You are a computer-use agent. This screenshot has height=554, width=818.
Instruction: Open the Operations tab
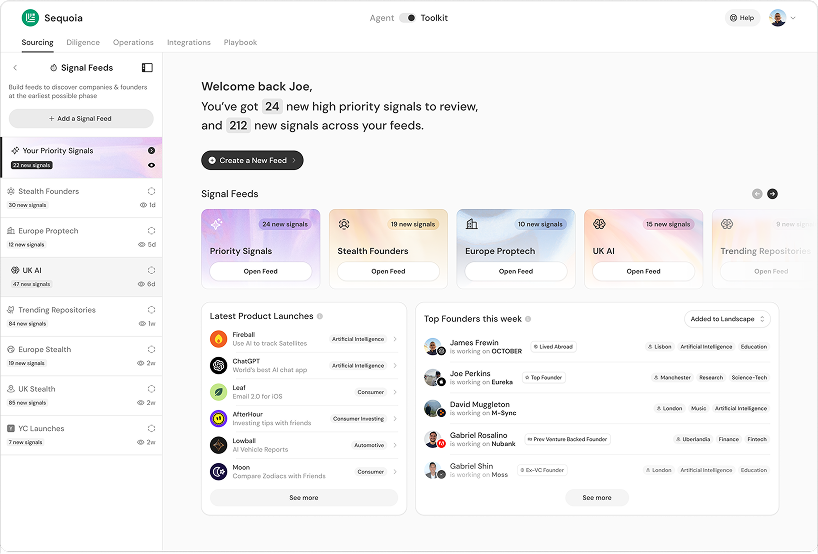(133, 42)
